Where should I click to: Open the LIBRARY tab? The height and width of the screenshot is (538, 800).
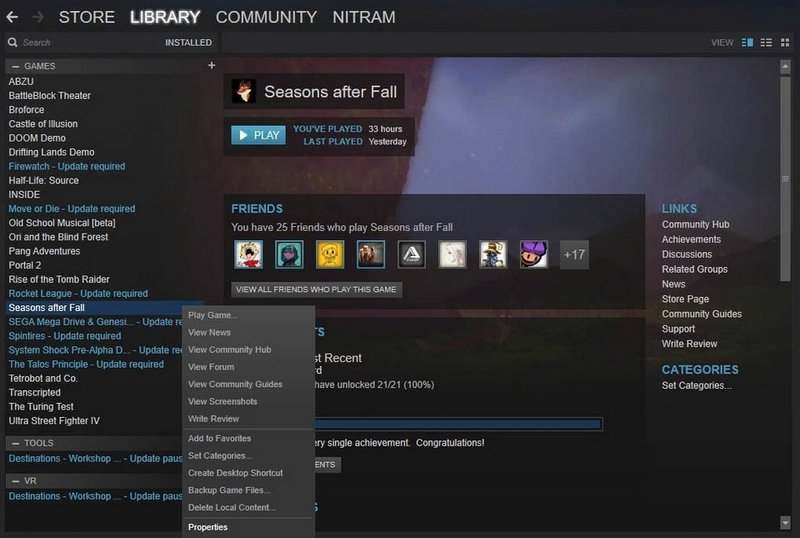(x=165, y=17)
